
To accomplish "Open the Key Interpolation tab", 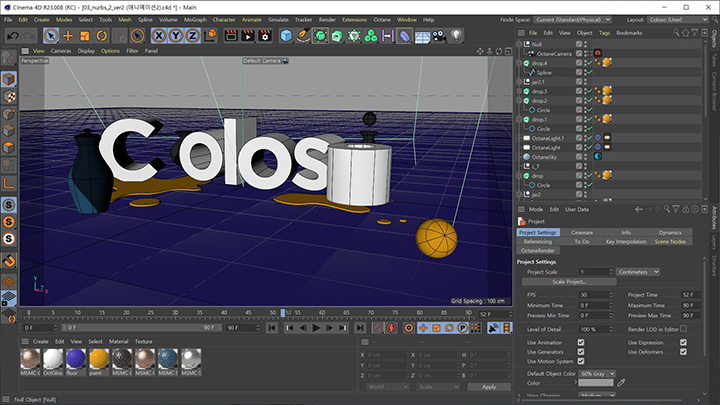I will point(626,242).
